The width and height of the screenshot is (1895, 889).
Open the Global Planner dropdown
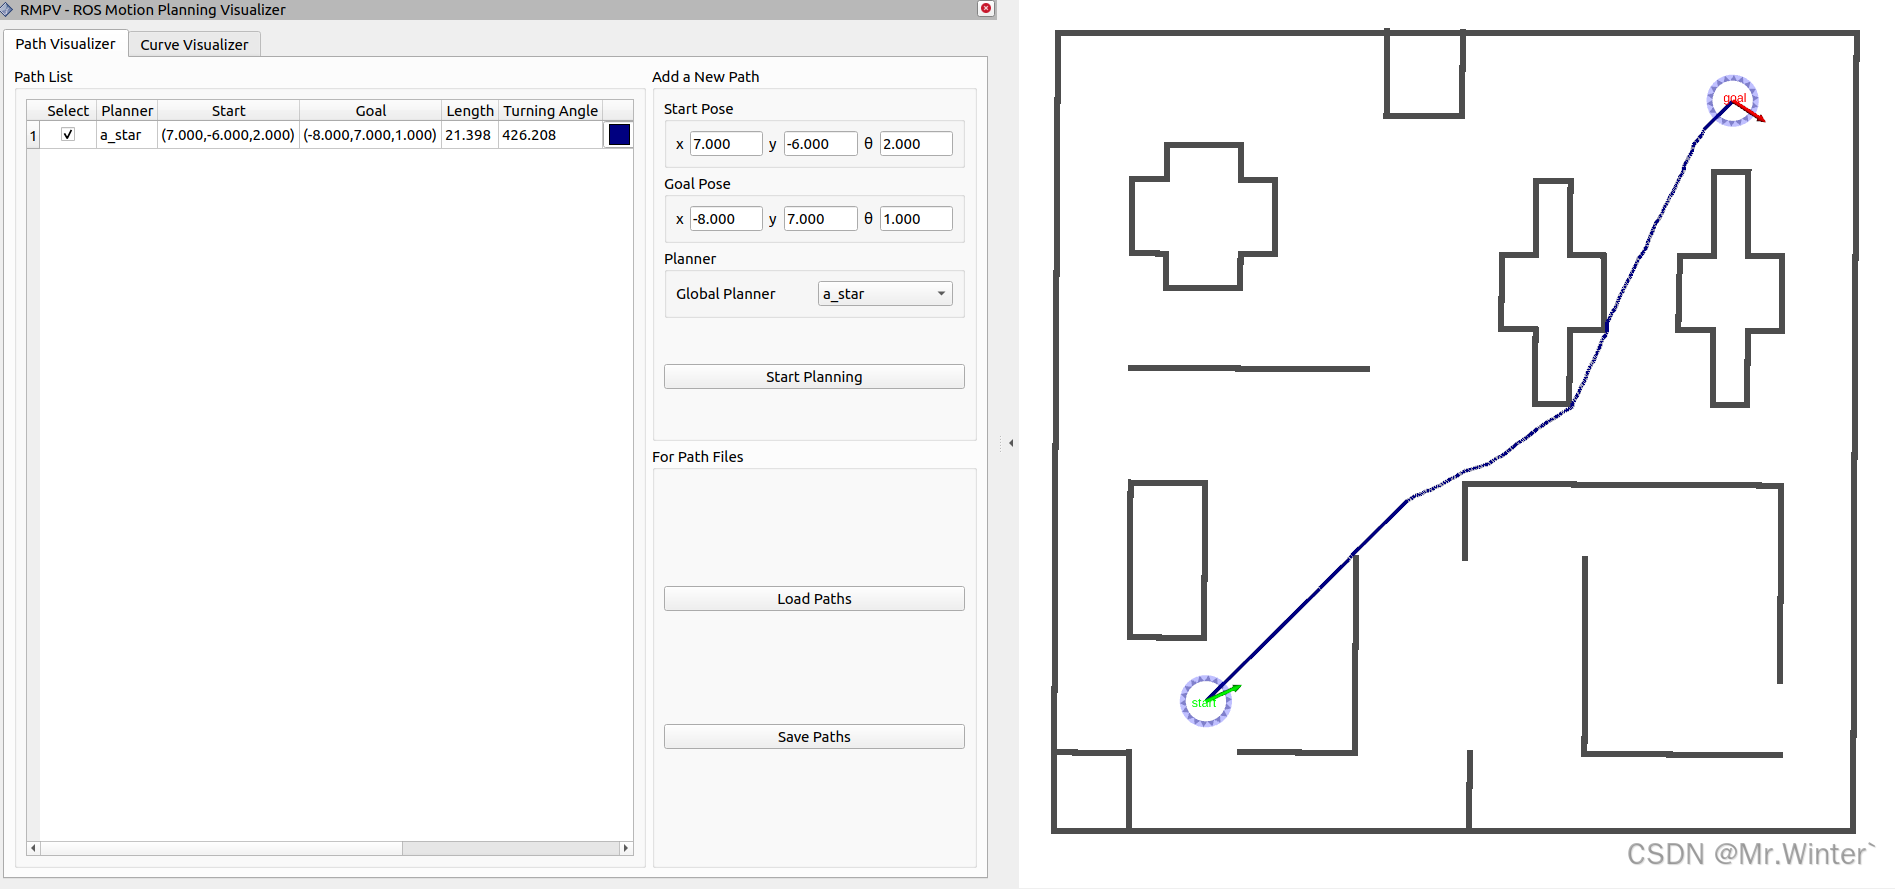click(885, 294)
